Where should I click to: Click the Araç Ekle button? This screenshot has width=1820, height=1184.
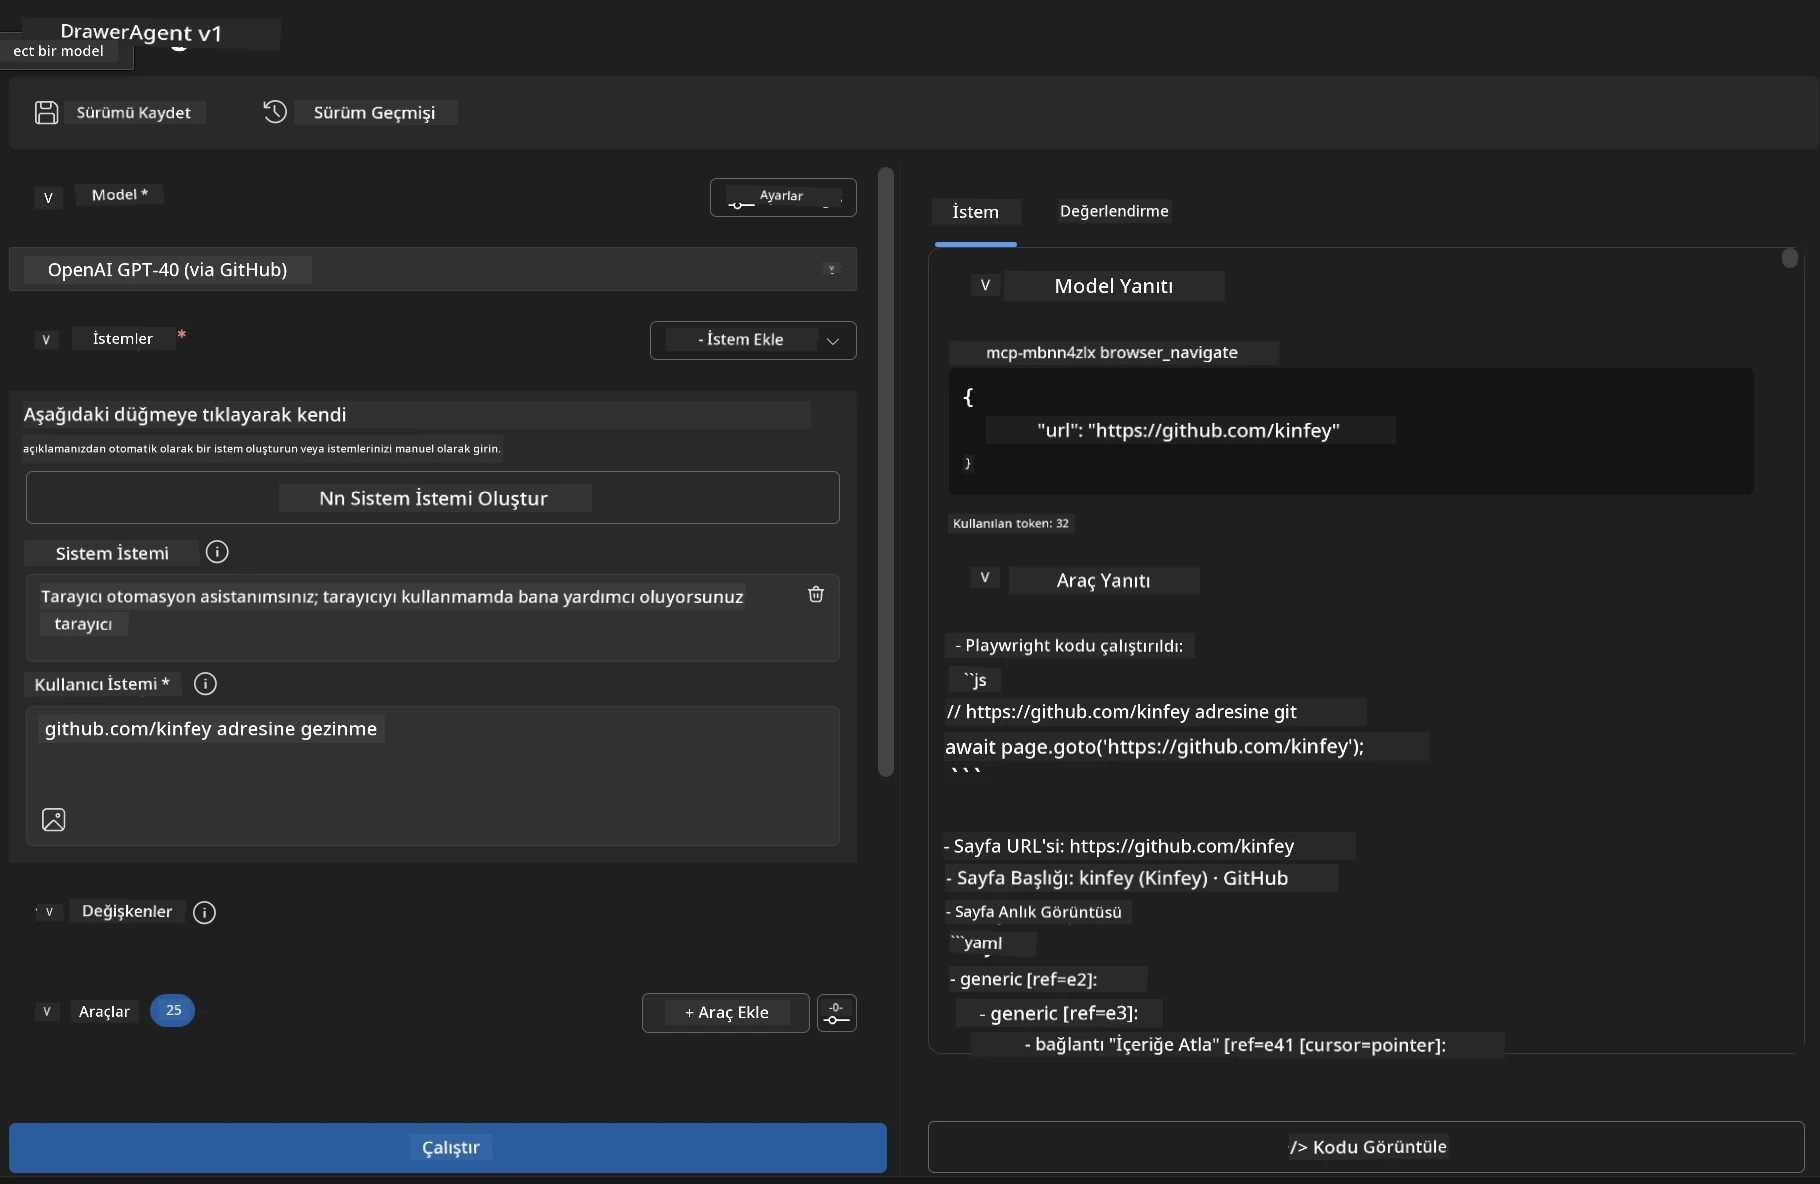pyautogui.click(x=726, y=1013)
